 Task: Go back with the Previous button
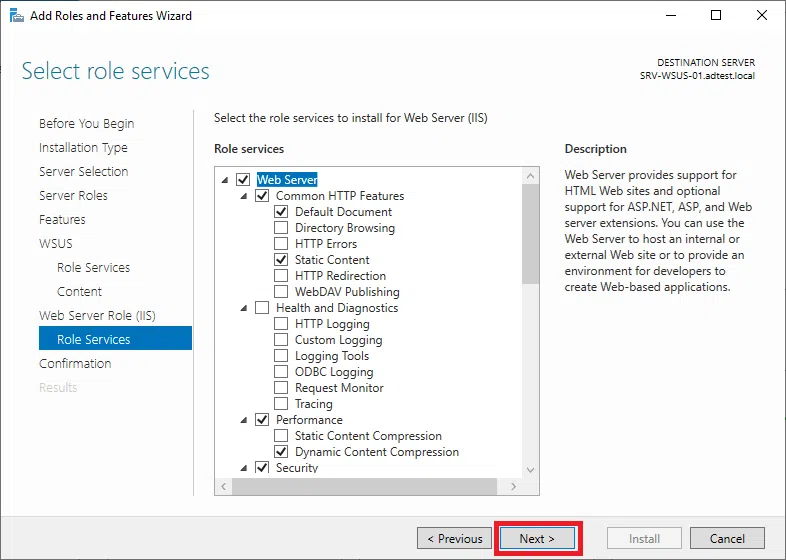[455, 538]
